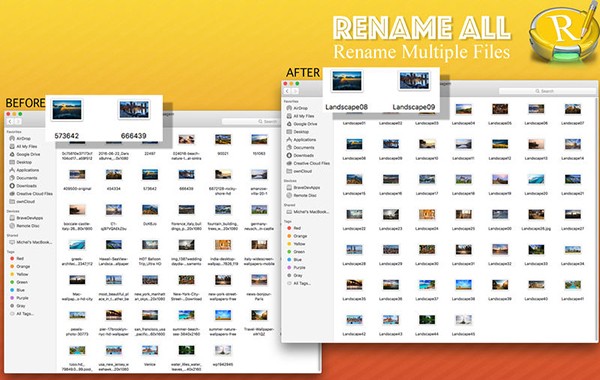Open Downloads in the After window sidebar

point(300,155)
